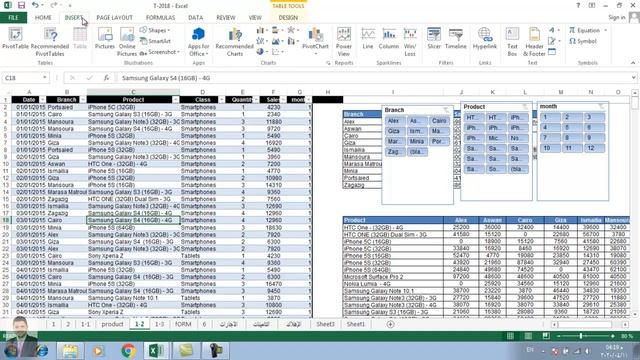Image resolution: width=640 pixels, height=360 pixels.
Task: Insert a Timeline filter
Action: pyautogui.click(x=456, y=39)
